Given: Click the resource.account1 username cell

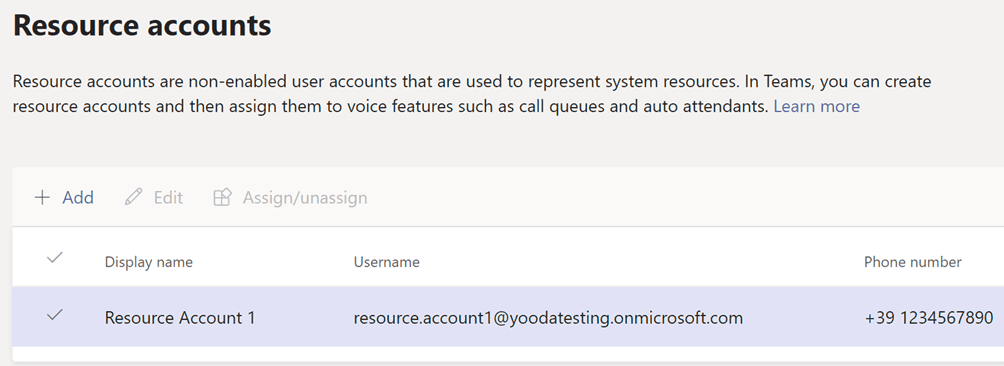Looking at the screenshot, I should click(548, 317).
